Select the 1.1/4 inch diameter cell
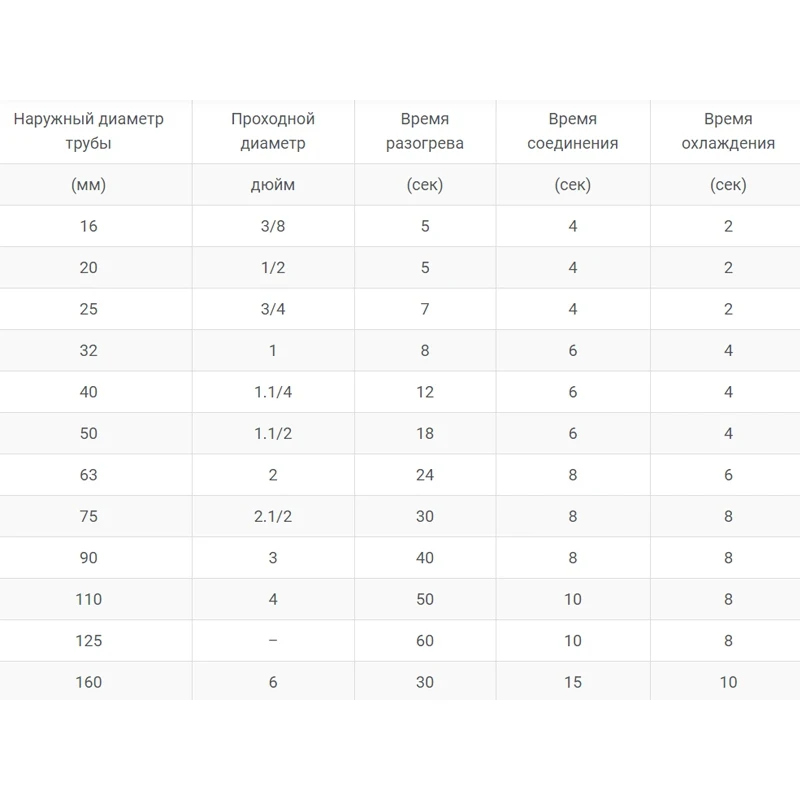This screenshot has width=800, height=800. pos(273,392)
